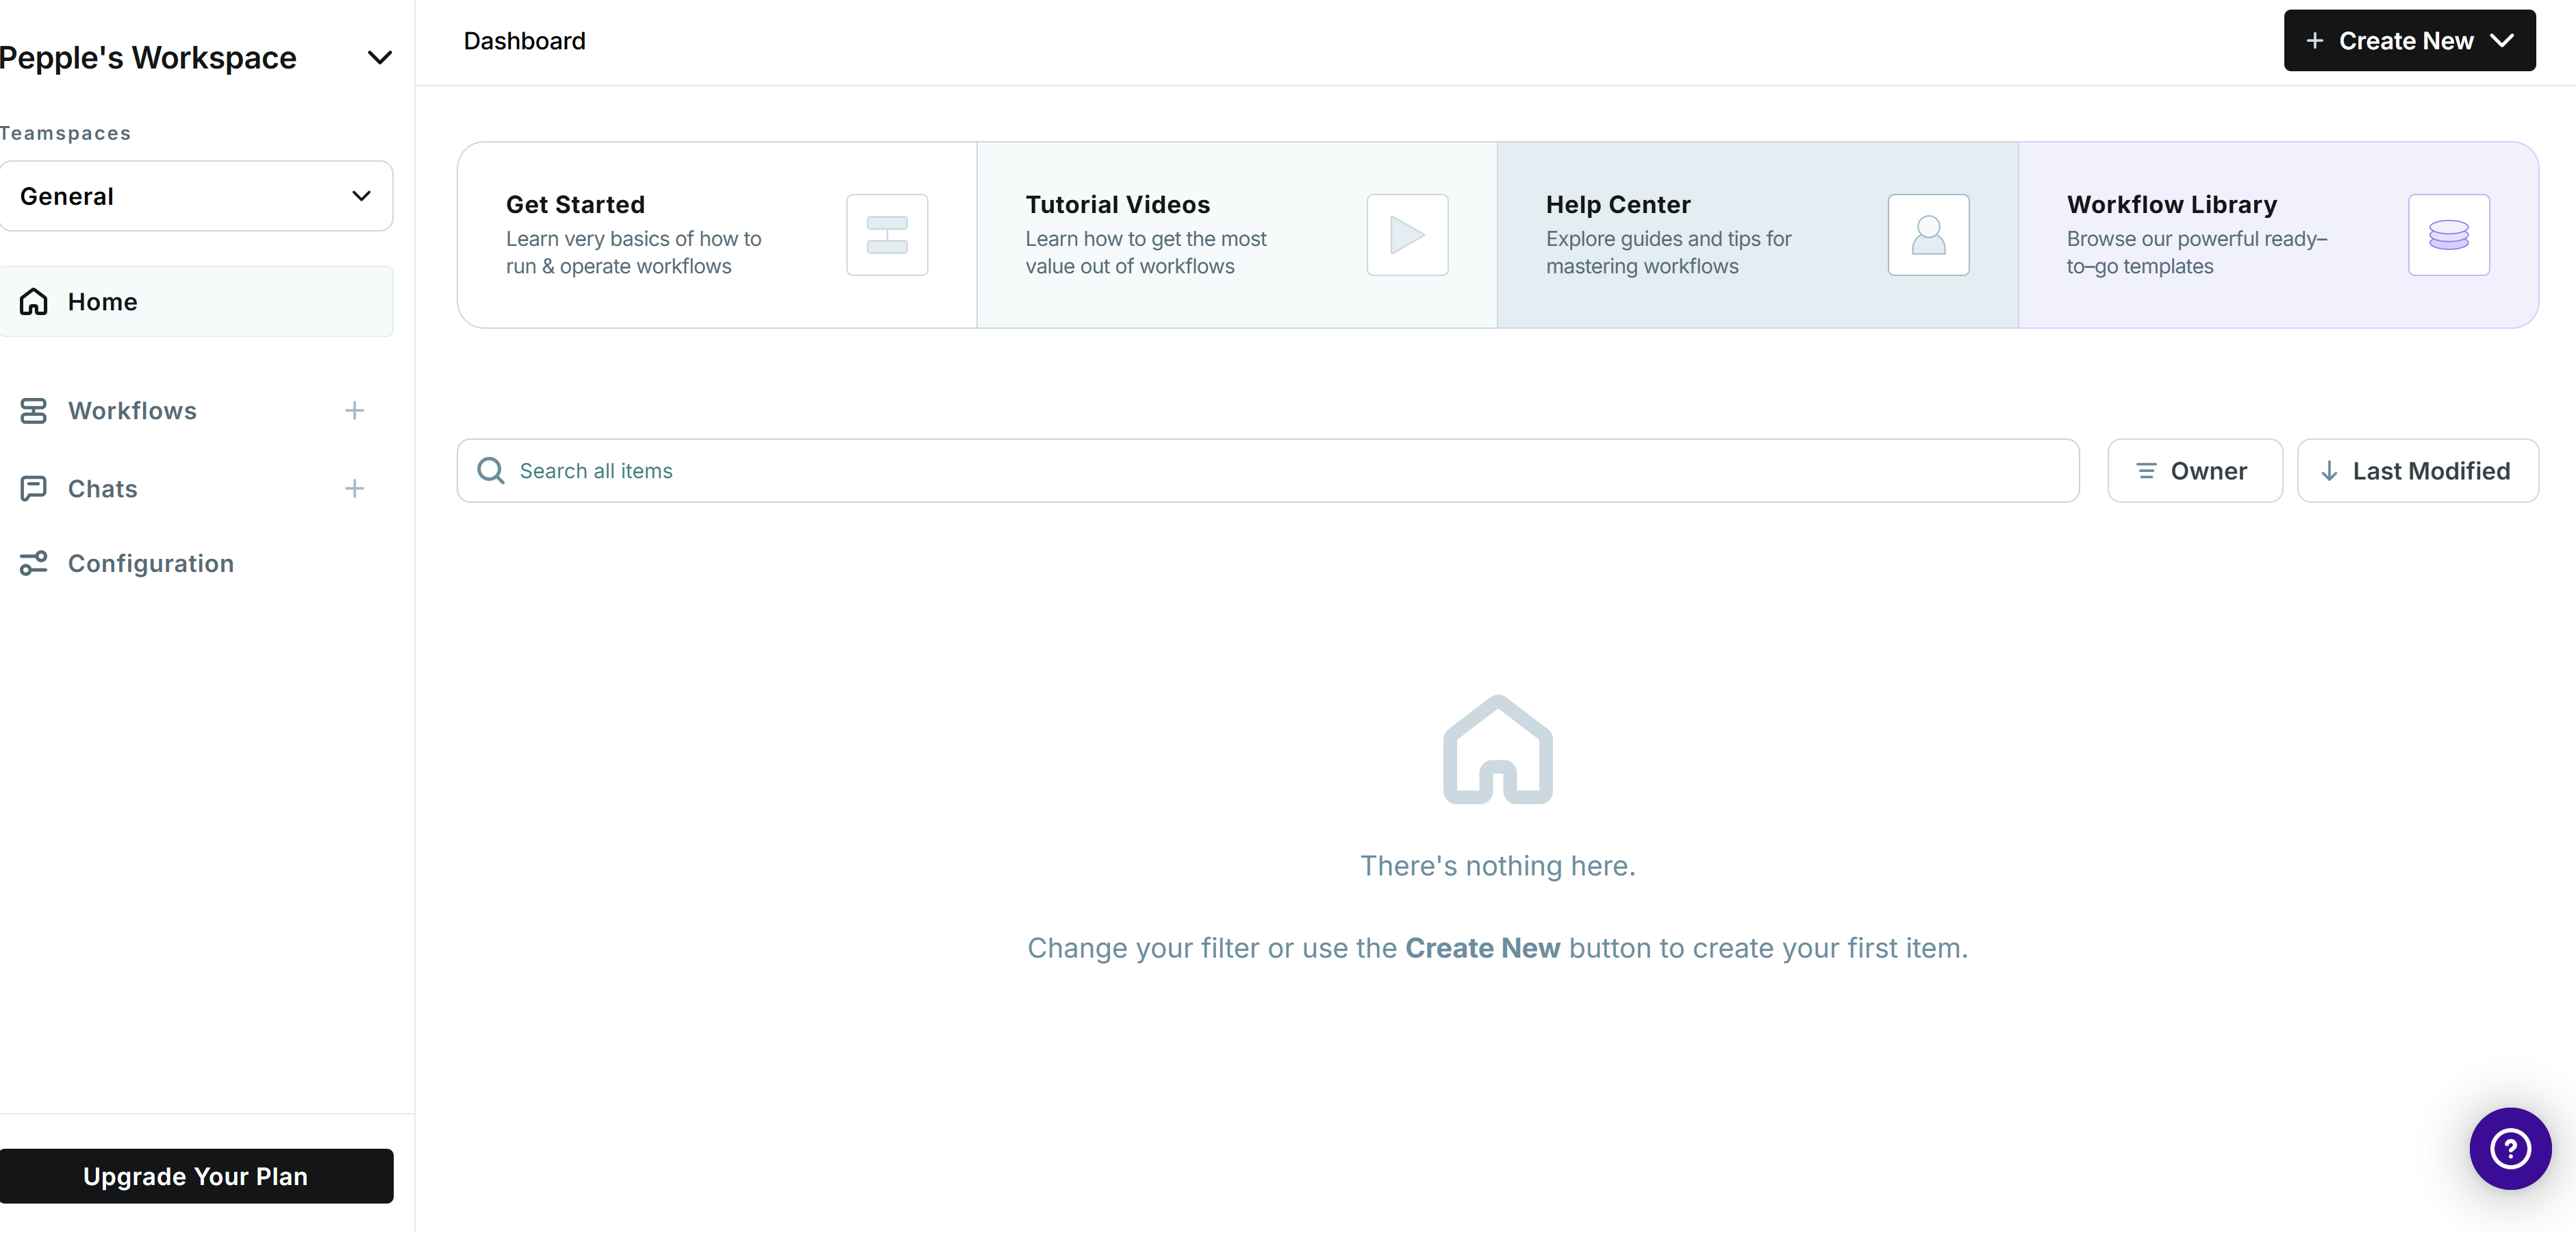The height and width of the screenshot is (1233, 2576).
Task: Expand the Pepple's Workspace chevron
Action: [x=379, y=58]
